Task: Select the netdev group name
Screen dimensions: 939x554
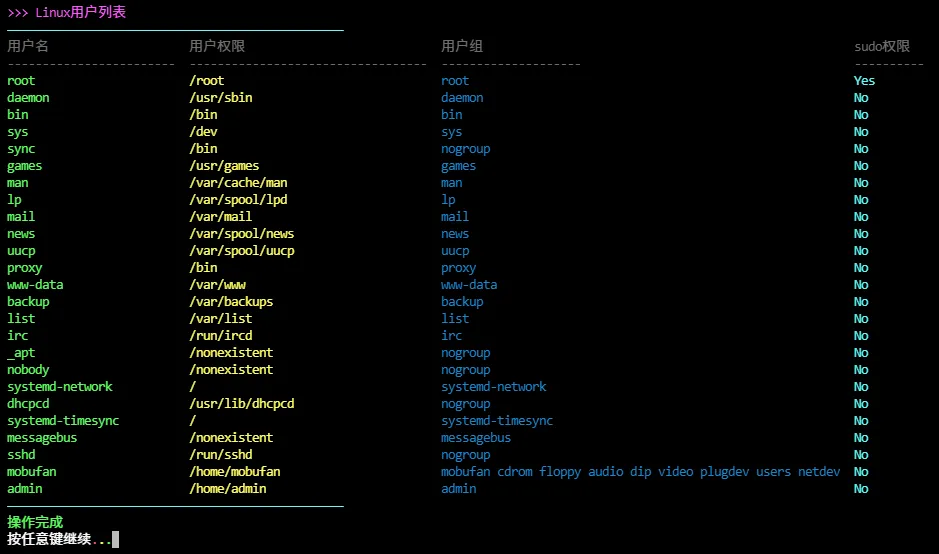Action: tap(818, 472)
